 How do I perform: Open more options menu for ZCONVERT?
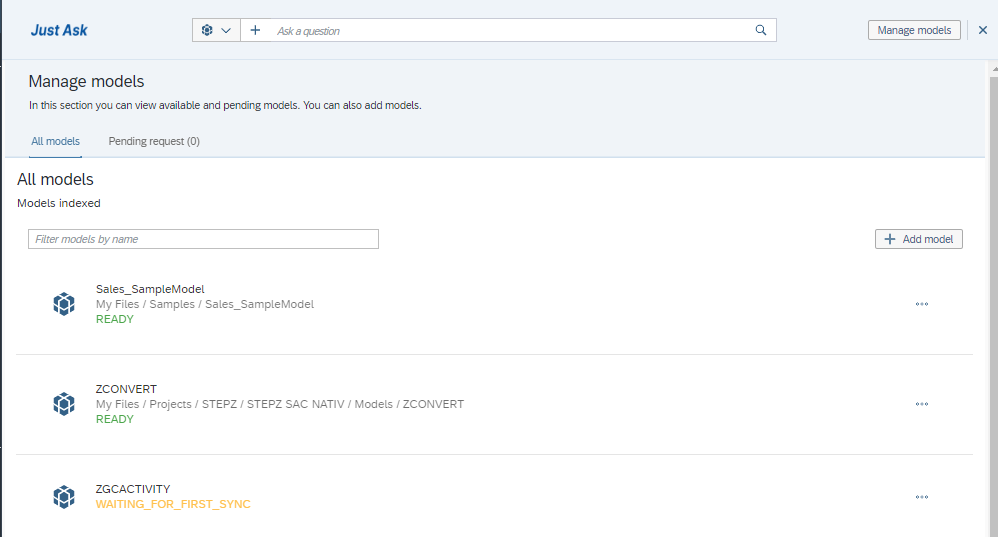point(921,404)
